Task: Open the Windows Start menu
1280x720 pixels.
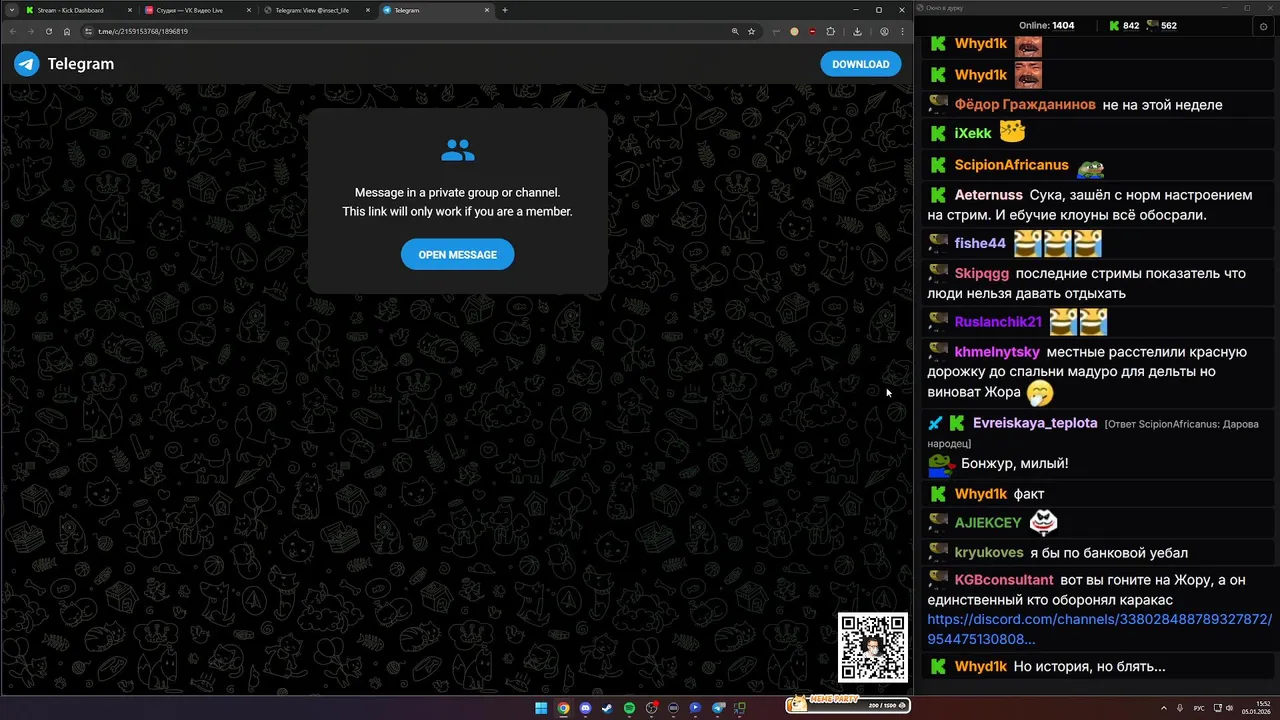Action: tap(541, 708)
